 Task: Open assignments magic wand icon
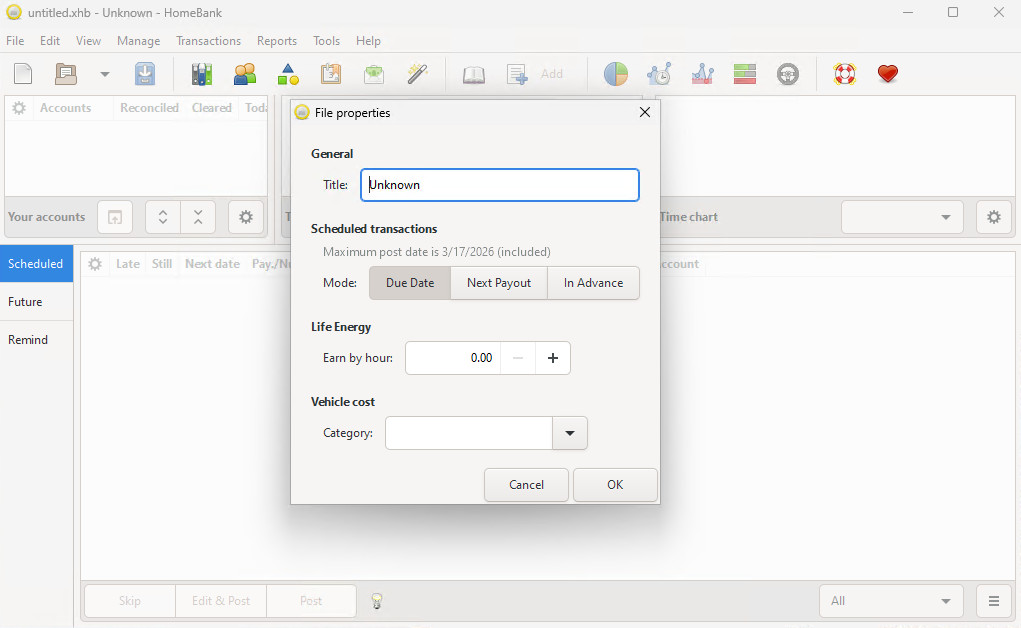pyautogui.click(x=417, y=74)
